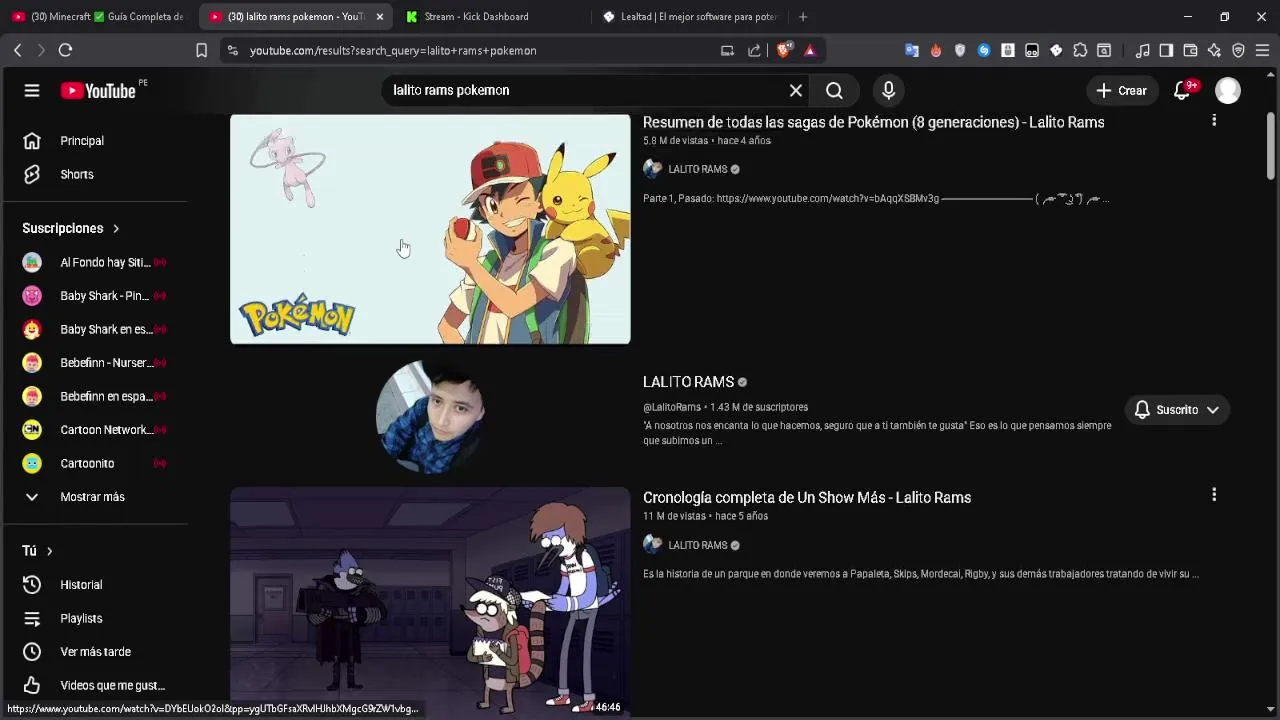Switch to the Minecraft Guía Completa tab
Image resolution: width=1280 pixels, height=720 pixels.
click(98, 16)
